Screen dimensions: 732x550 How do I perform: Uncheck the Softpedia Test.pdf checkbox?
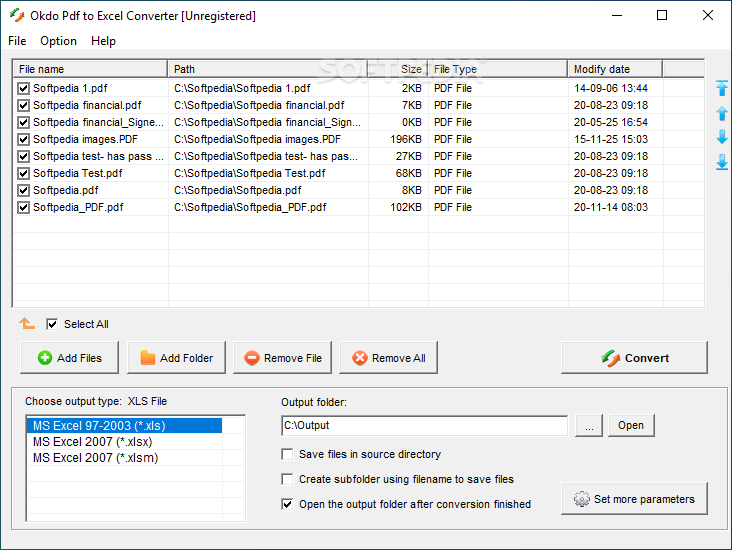coord(23,173)
